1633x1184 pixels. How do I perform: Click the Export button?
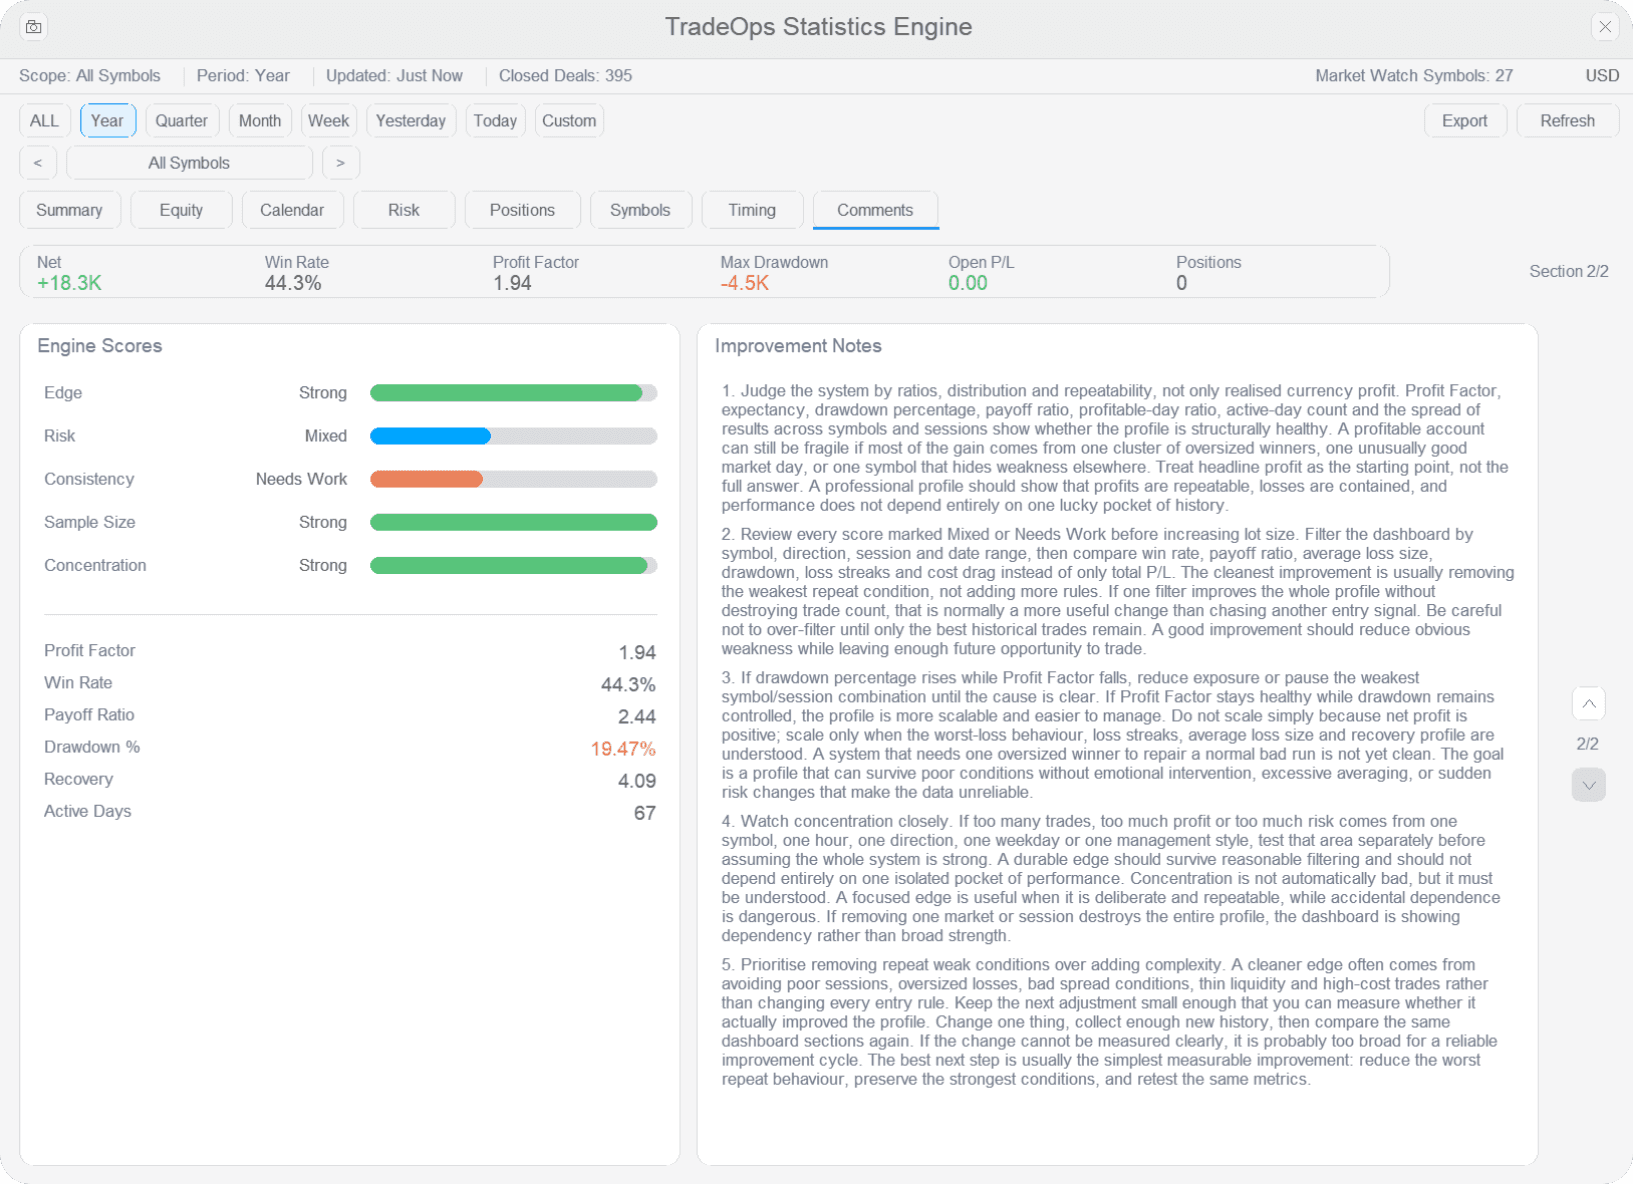pyautogui.click(x=1465, y=121)
